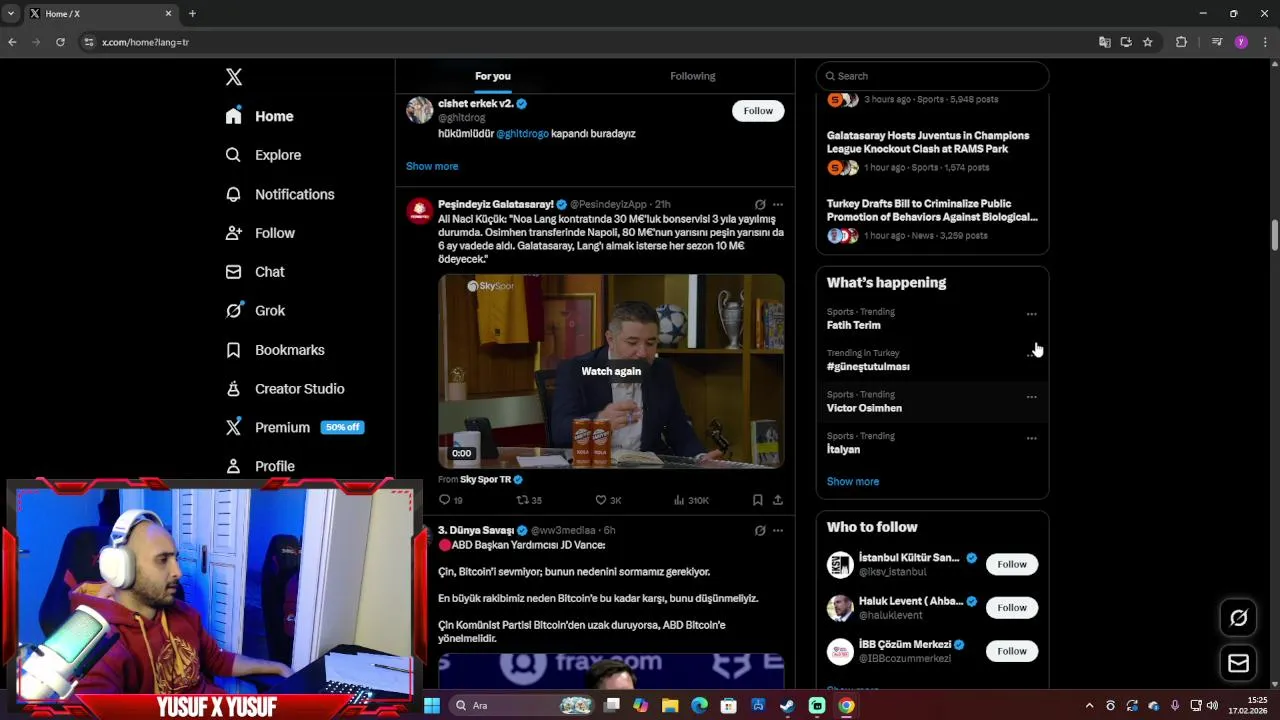Bookmark the Peşindeyiz Galatasaray post
This screenshot has width=1280, height=720.
tap(757, 500)
